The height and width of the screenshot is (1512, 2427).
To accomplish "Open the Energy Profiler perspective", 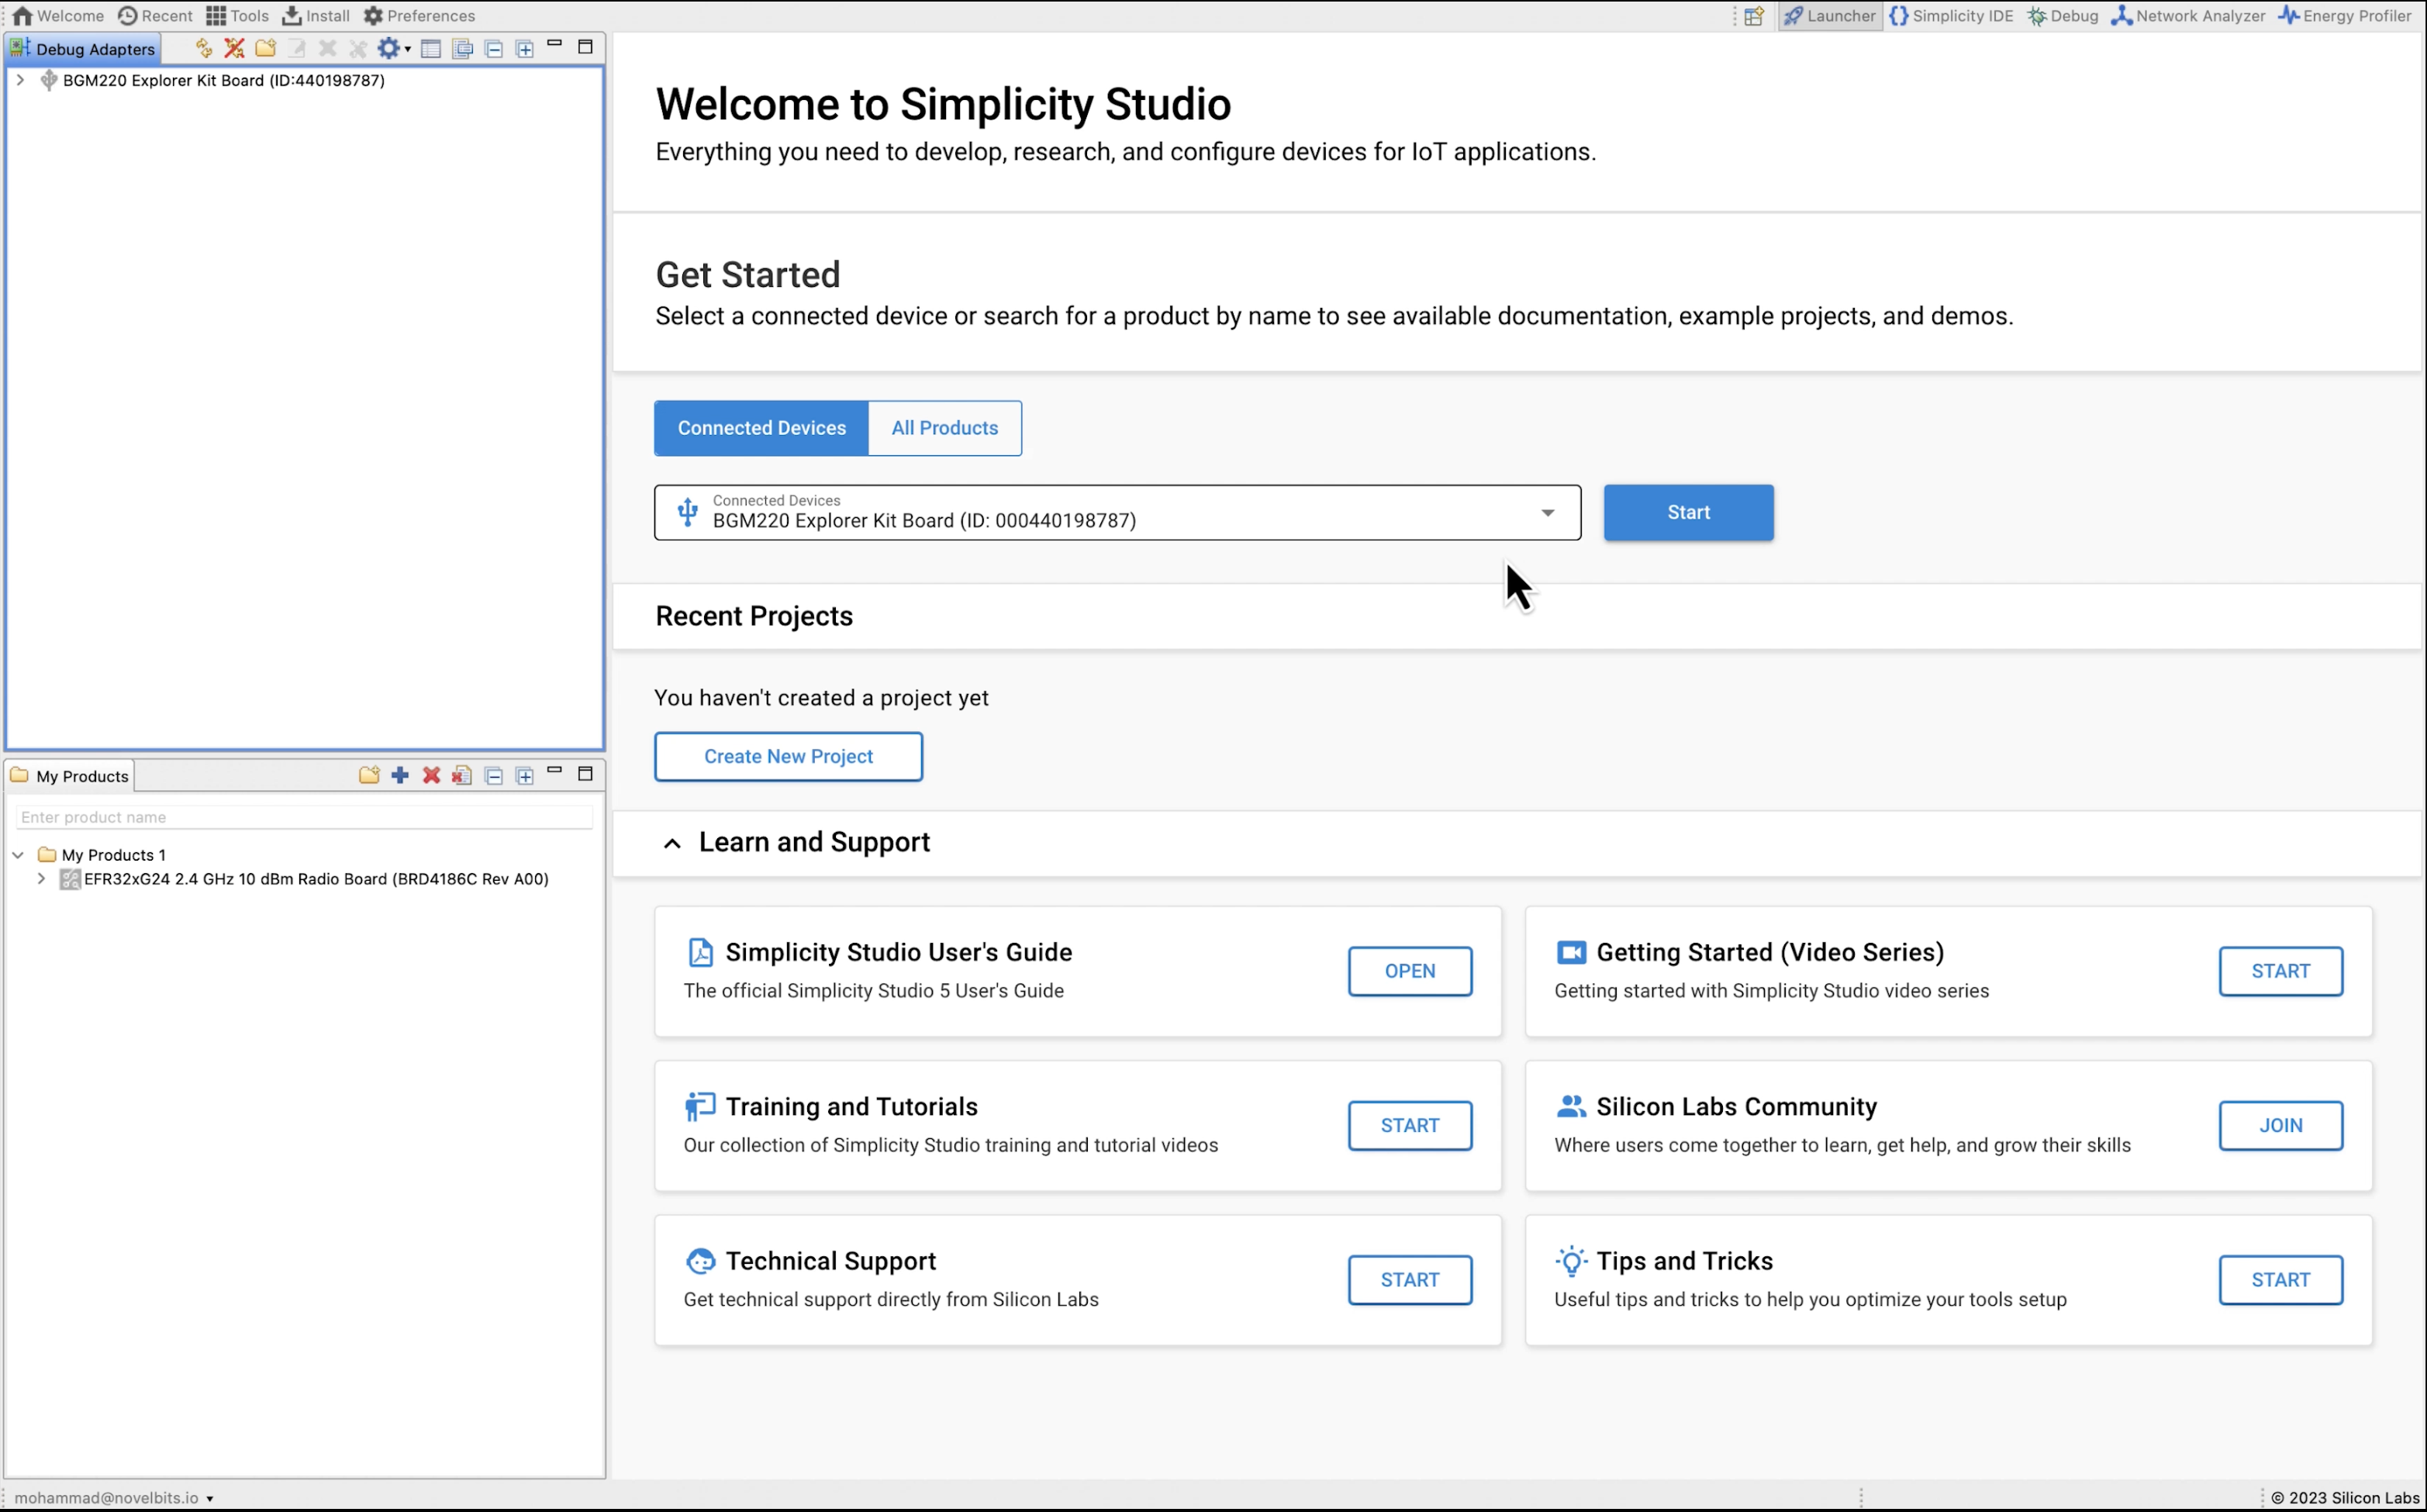I will [x=2345, y=16].
